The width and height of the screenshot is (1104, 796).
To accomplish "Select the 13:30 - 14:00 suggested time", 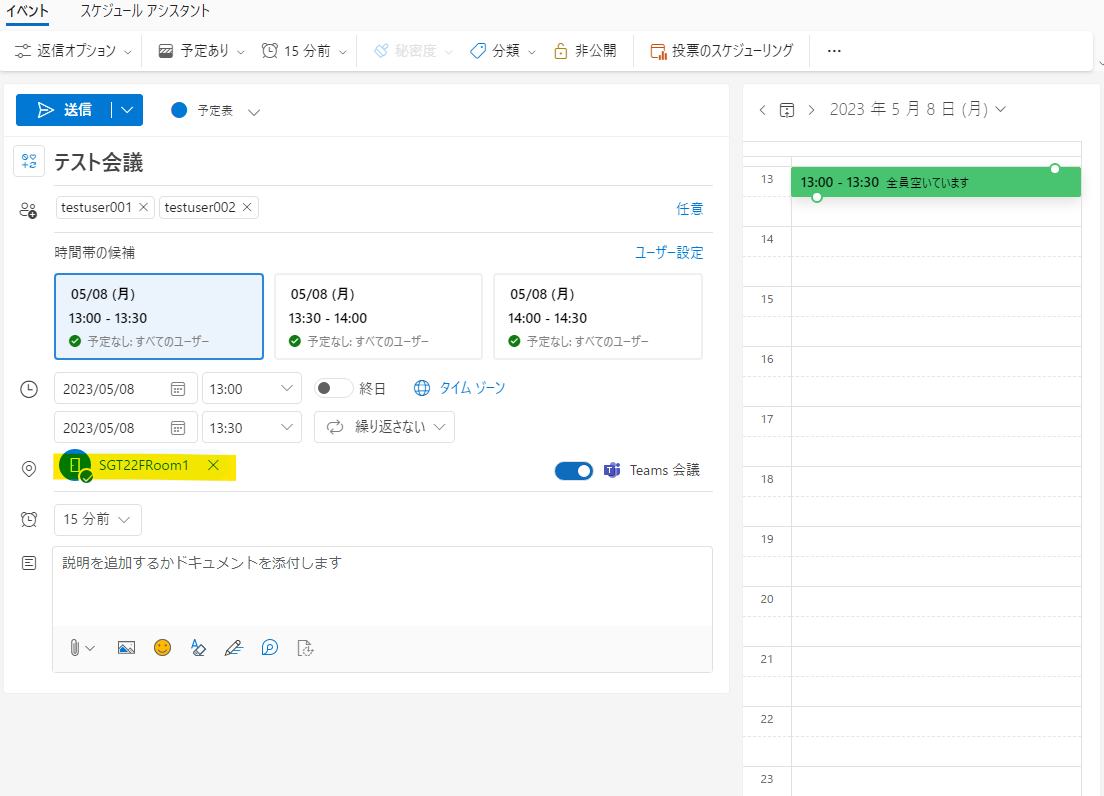I will click(x=378, y=317).
